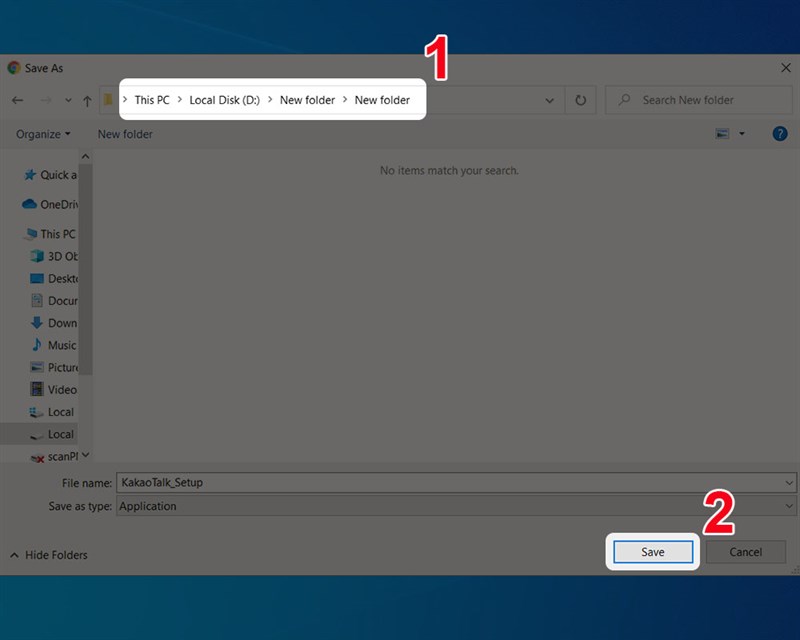Image resolution: width=800 pixels, height=640 pixels.
Task: Select the Music folder in the sidebar
Action: pyautogui.click(x=54, y=345)
